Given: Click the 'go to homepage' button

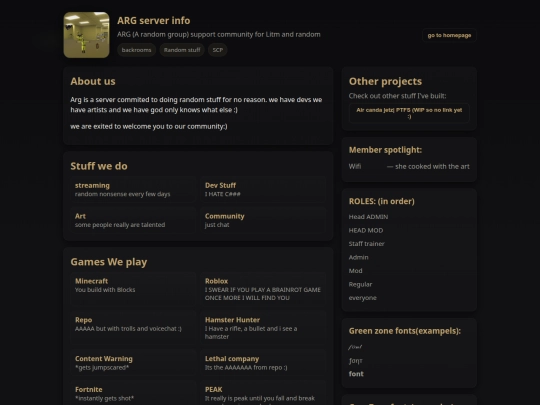Looking at the screenshot, I should 449,35.
